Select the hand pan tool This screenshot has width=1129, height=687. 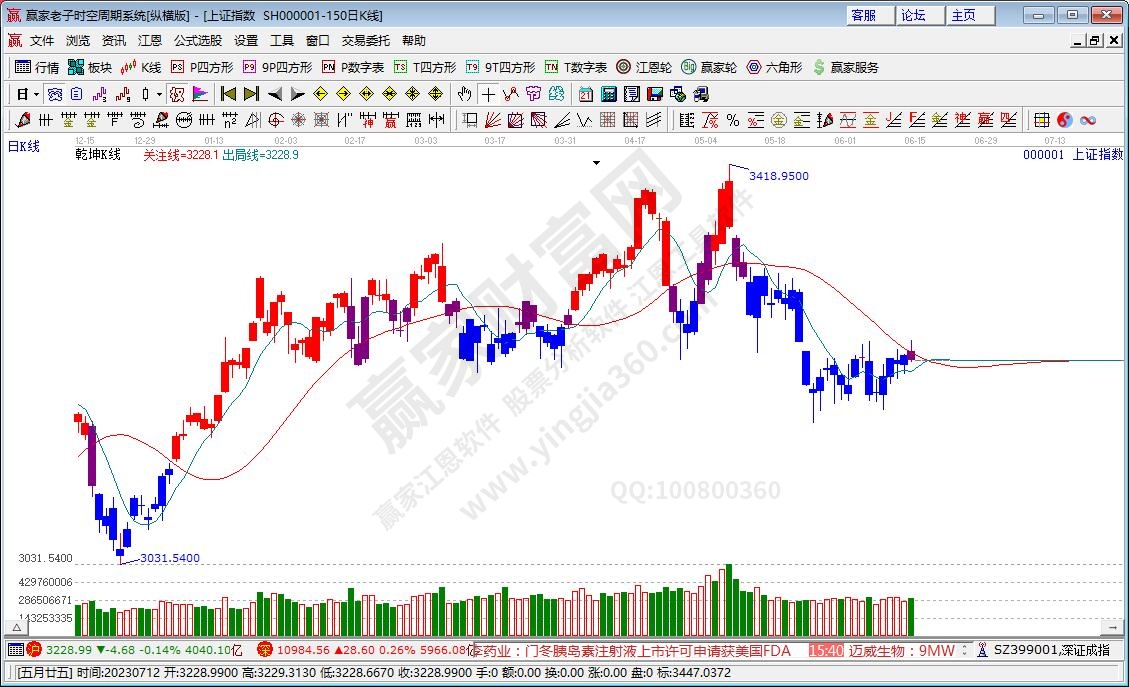pyautogui.click(x=464, y=94)
